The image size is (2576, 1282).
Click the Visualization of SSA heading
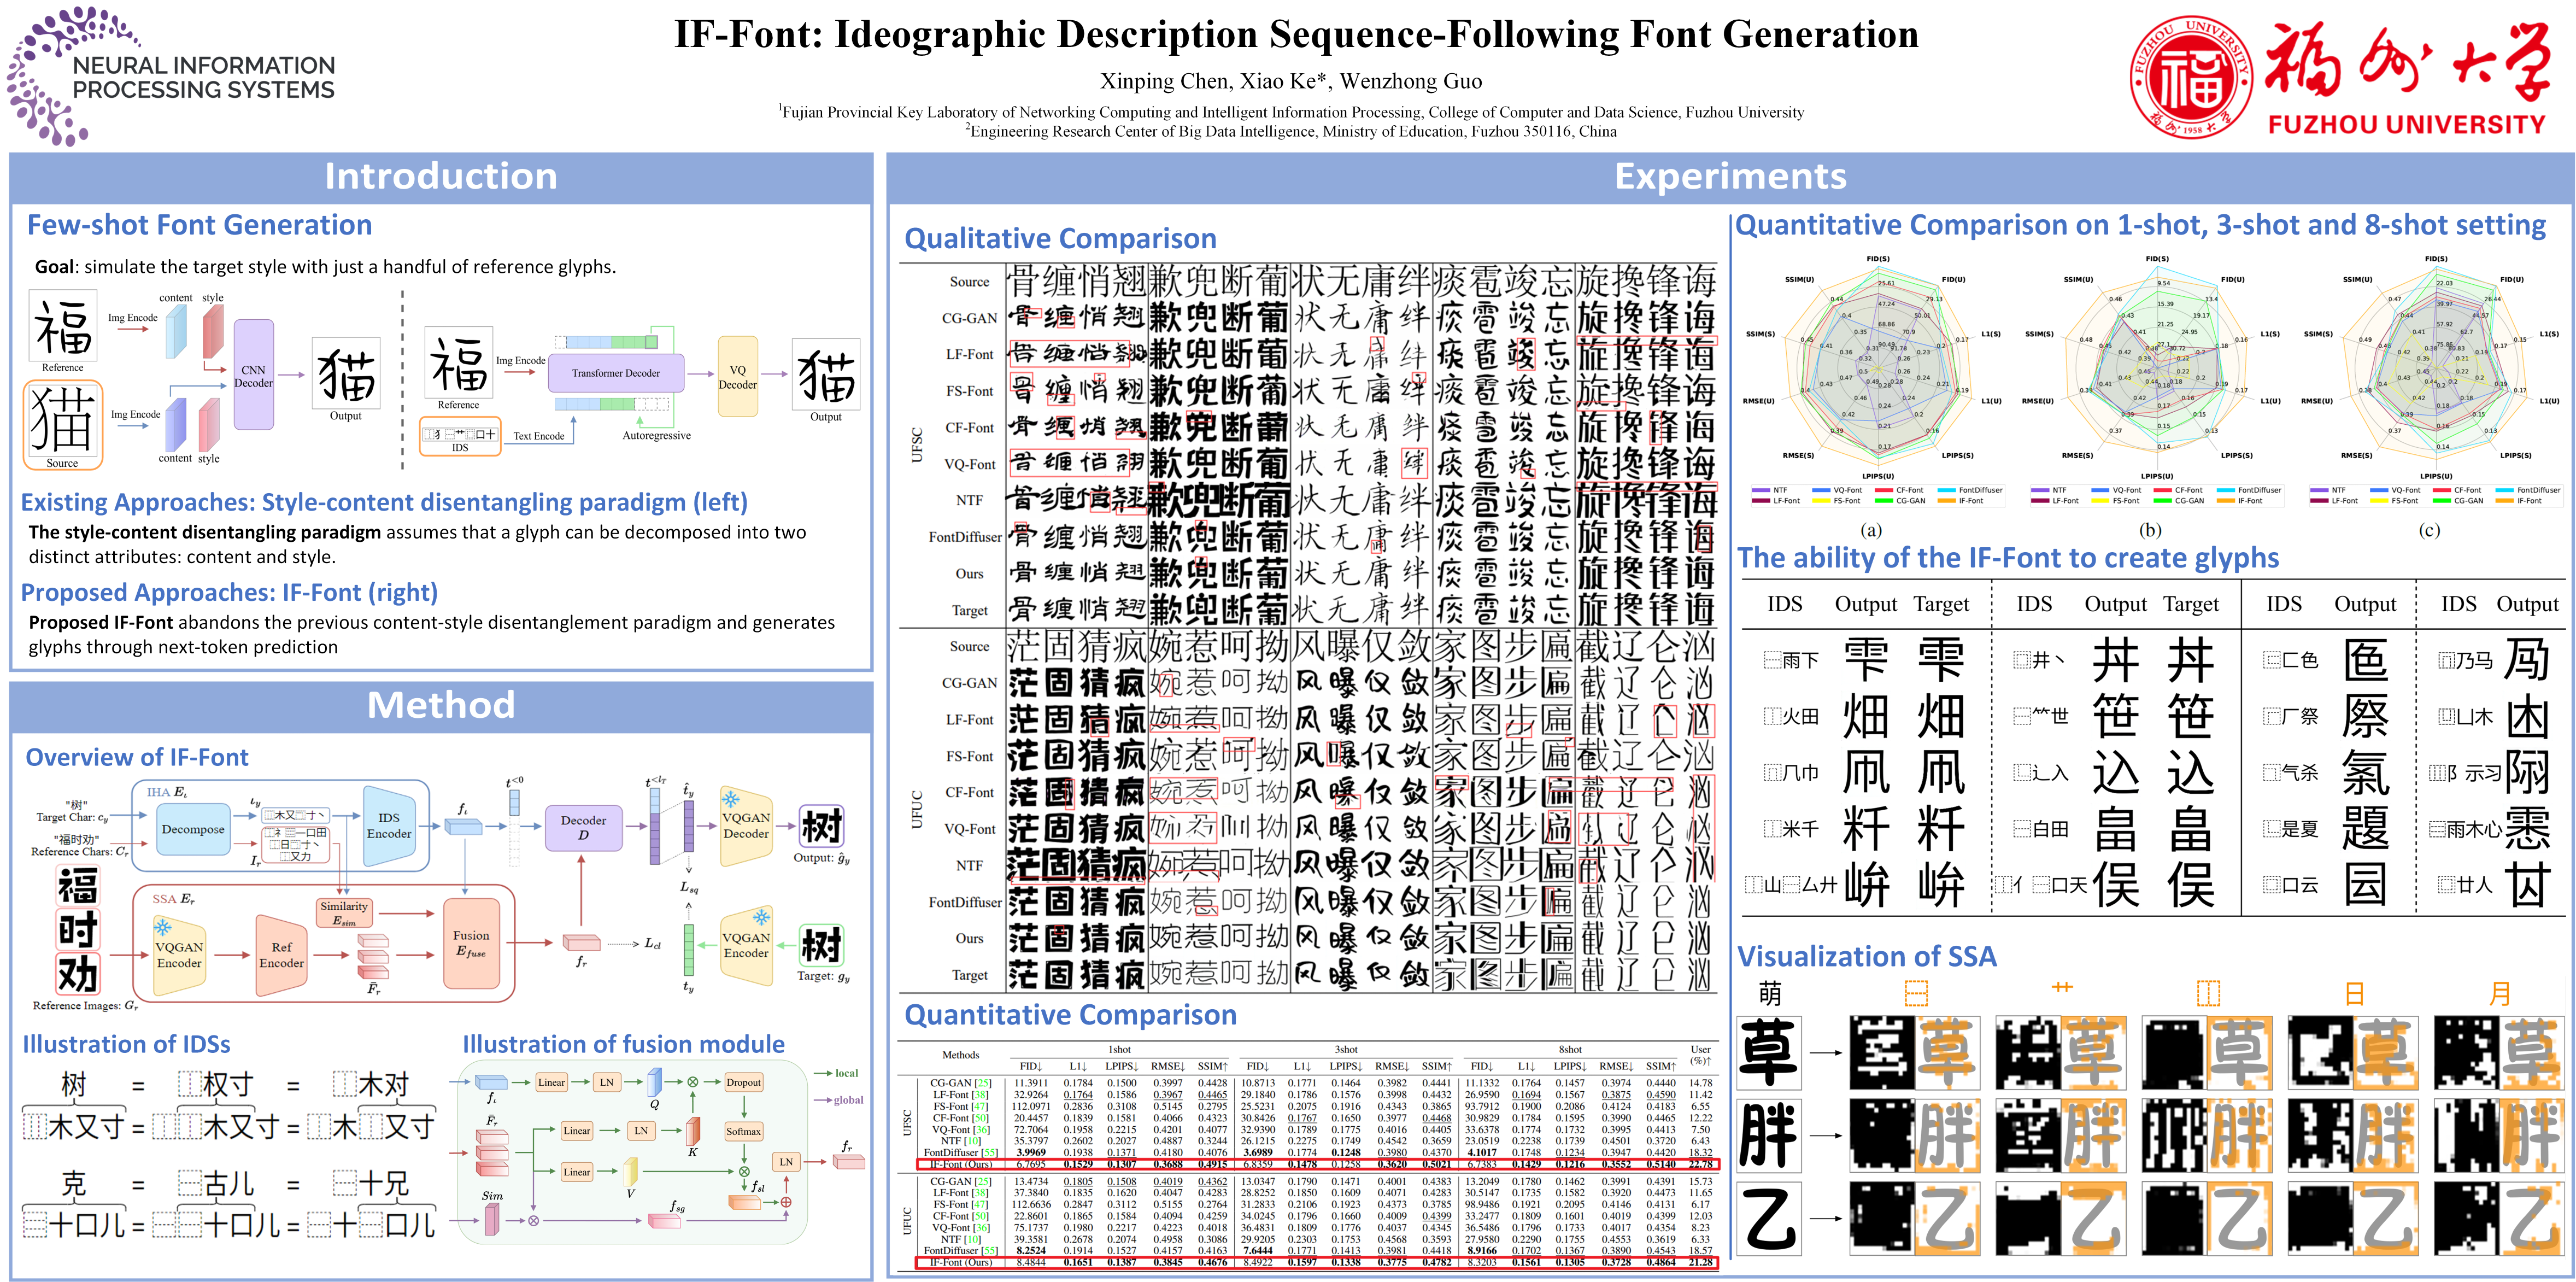pyautogui.click(x=1866, y=956)
